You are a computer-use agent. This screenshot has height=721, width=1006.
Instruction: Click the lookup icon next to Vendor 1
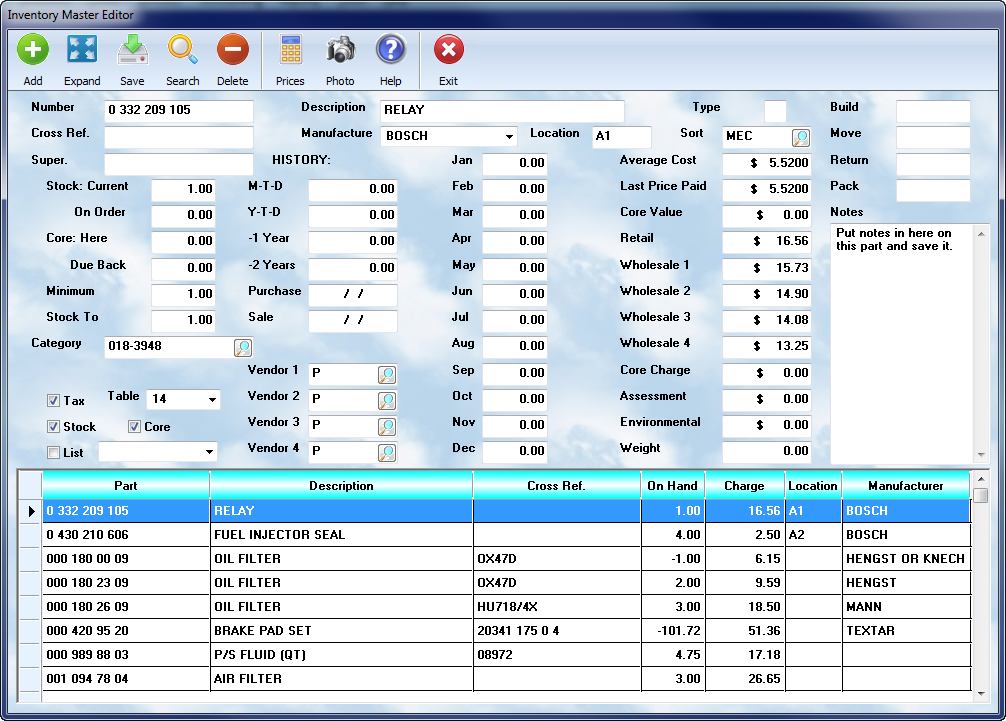tap(387, 374)
